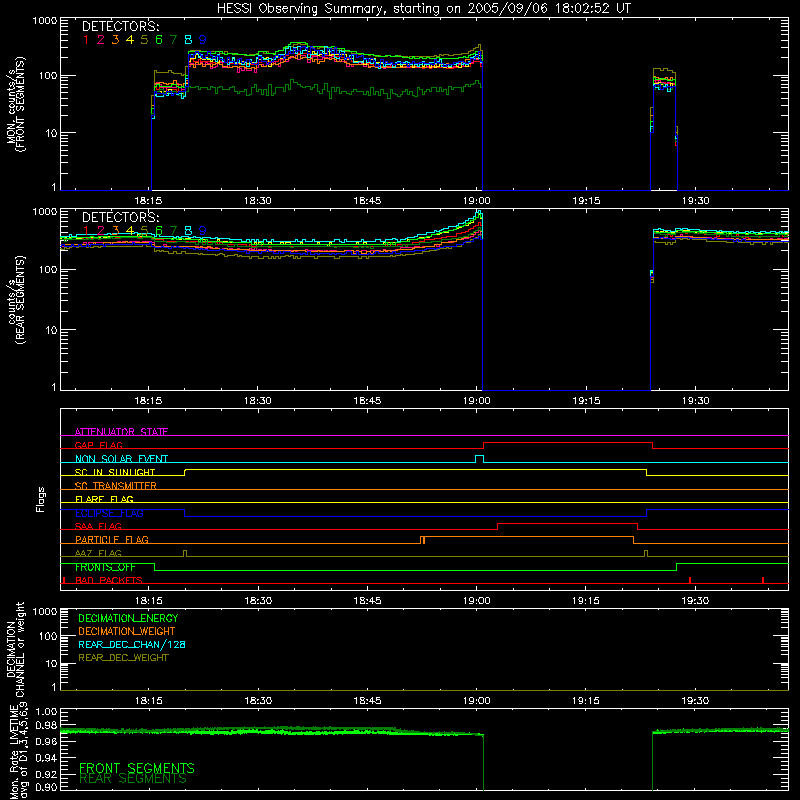The width and height of the screenshot is (800, 800).
Task: Click the red BAD_PACKETS spike near 19:30
Action: pos(690,580)
